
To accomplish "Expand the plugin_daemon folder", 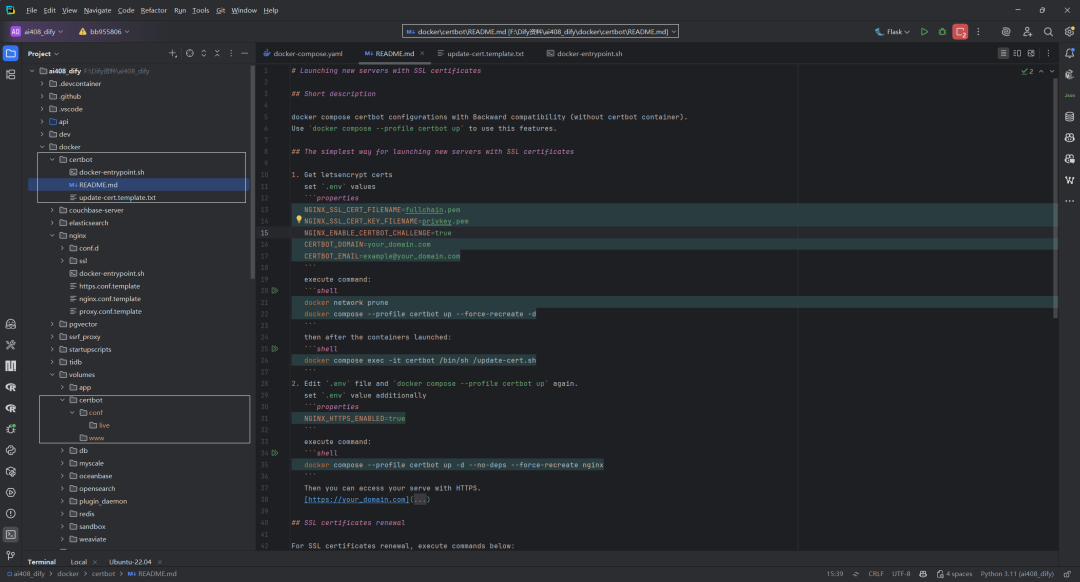I will [x=63, y=501].
